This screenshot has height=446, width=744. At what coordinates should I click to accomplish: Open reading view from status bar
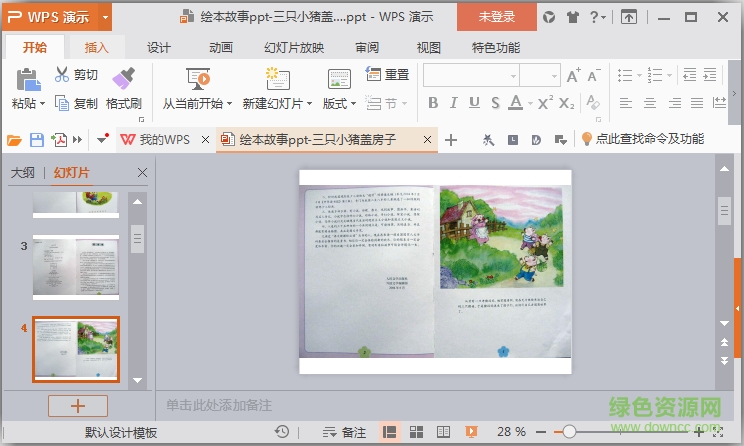[442, 432]
